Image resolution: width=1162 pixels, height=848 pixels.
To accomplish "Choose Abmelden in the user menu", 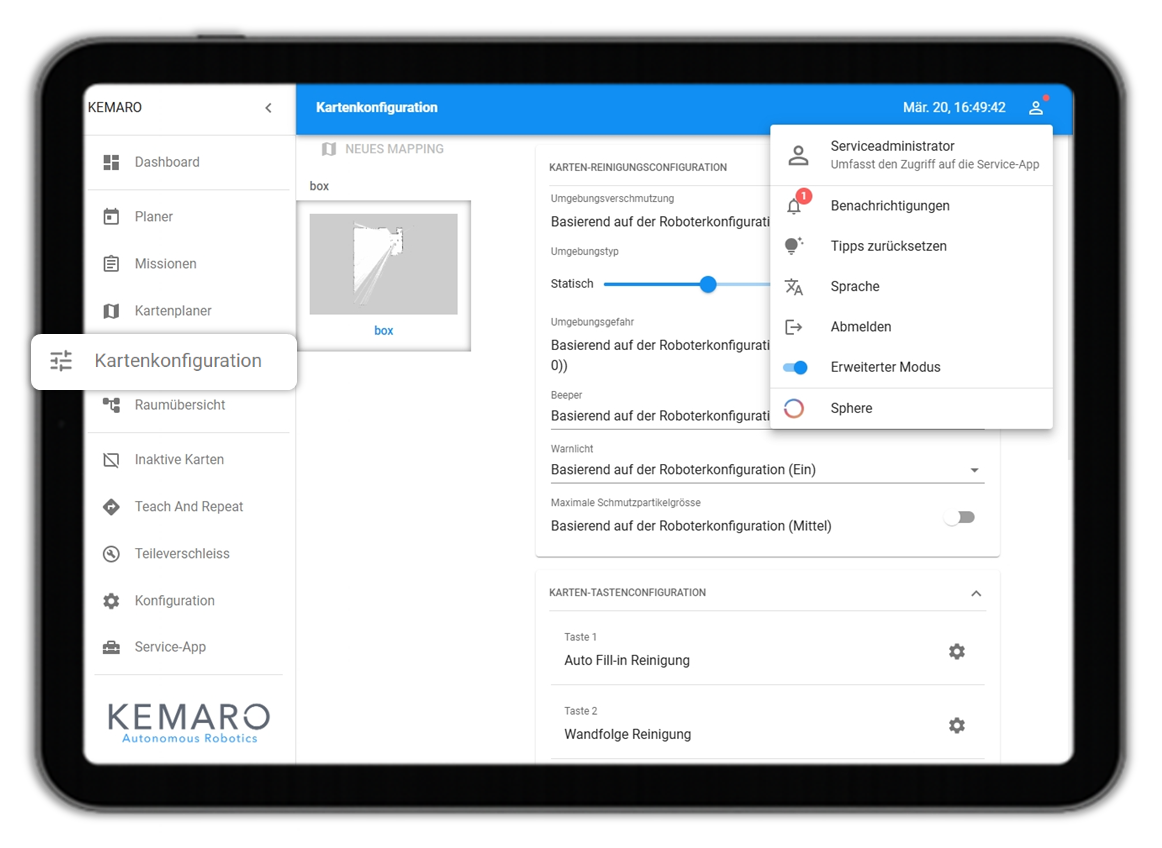I will [x=912, y=327].
